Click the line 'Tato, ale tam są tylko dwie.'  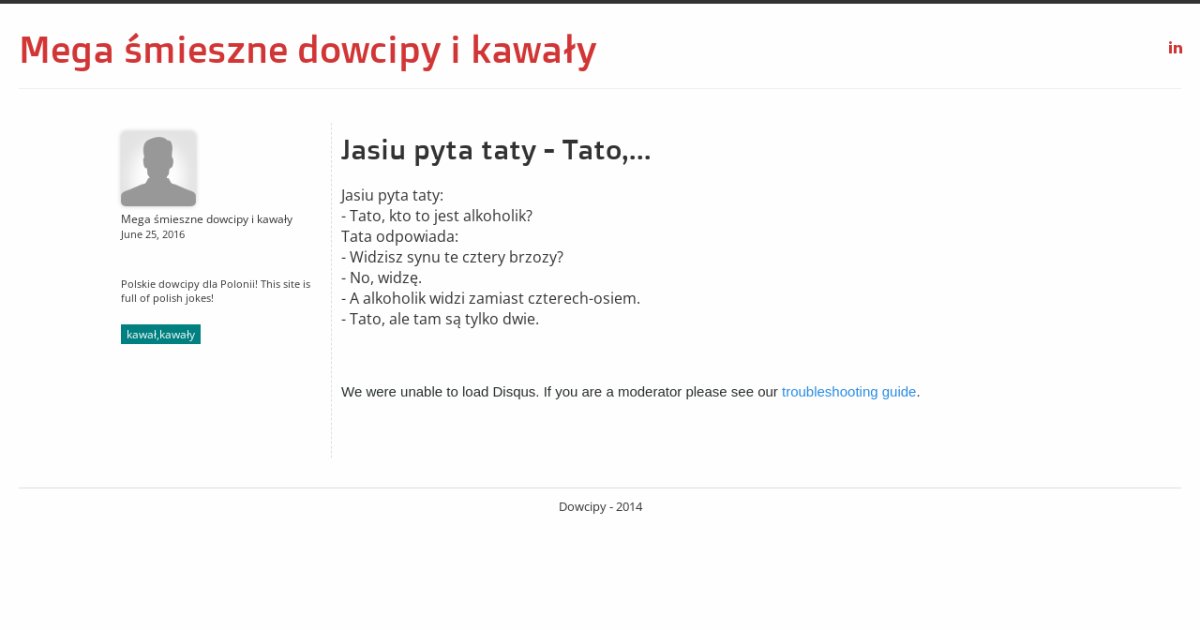pyautogui.click(x=444, y=319)
